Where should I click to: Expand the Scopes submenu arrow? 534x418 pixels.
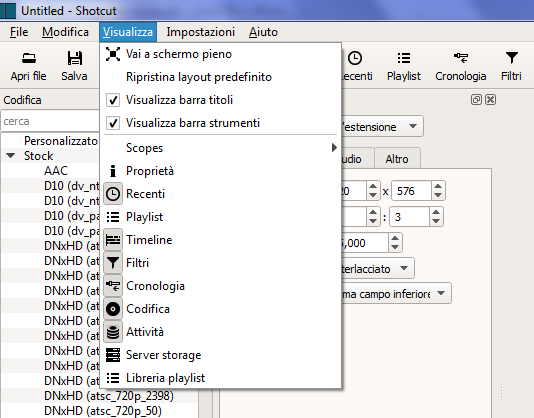pos(334,148)
